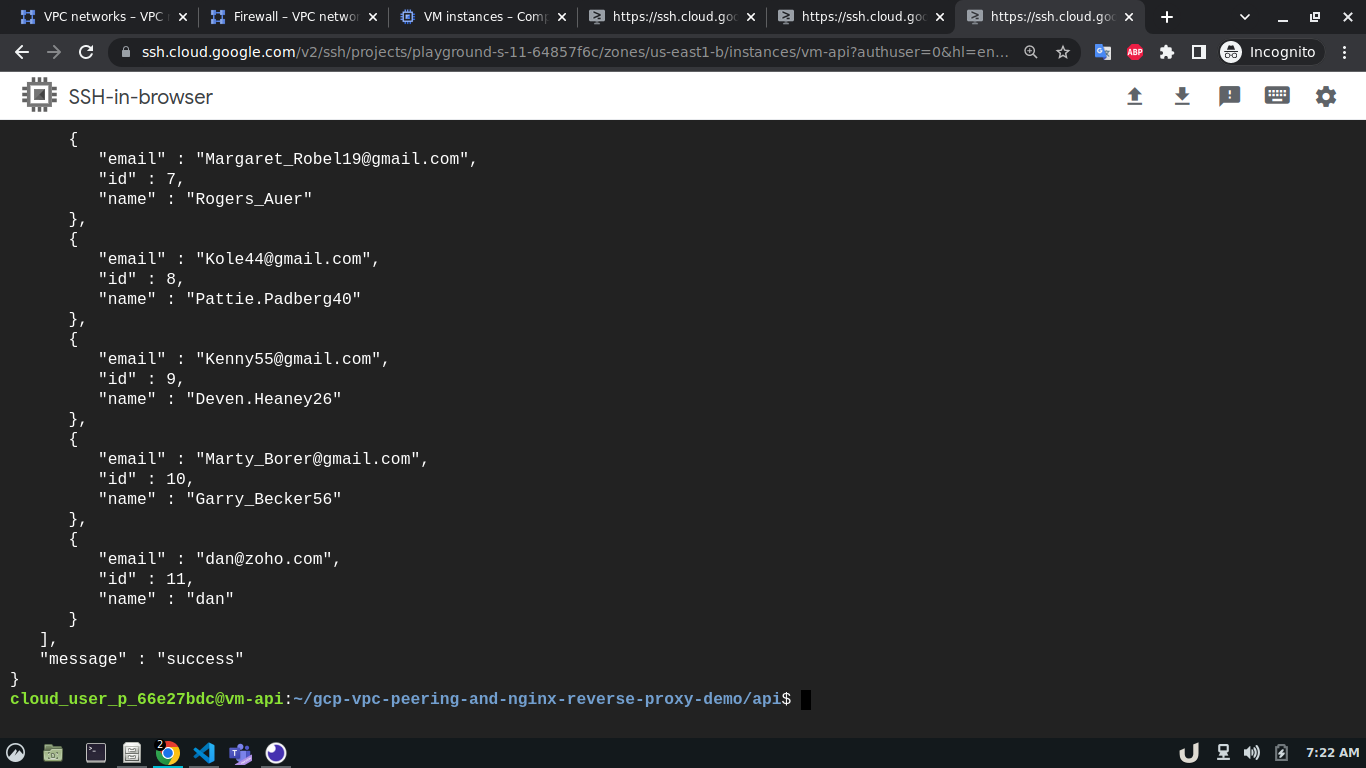This screenshot has height=768, width=1366.
Task: Launch the Terminal from the taskbar
Action: click(x=96, y=753)
